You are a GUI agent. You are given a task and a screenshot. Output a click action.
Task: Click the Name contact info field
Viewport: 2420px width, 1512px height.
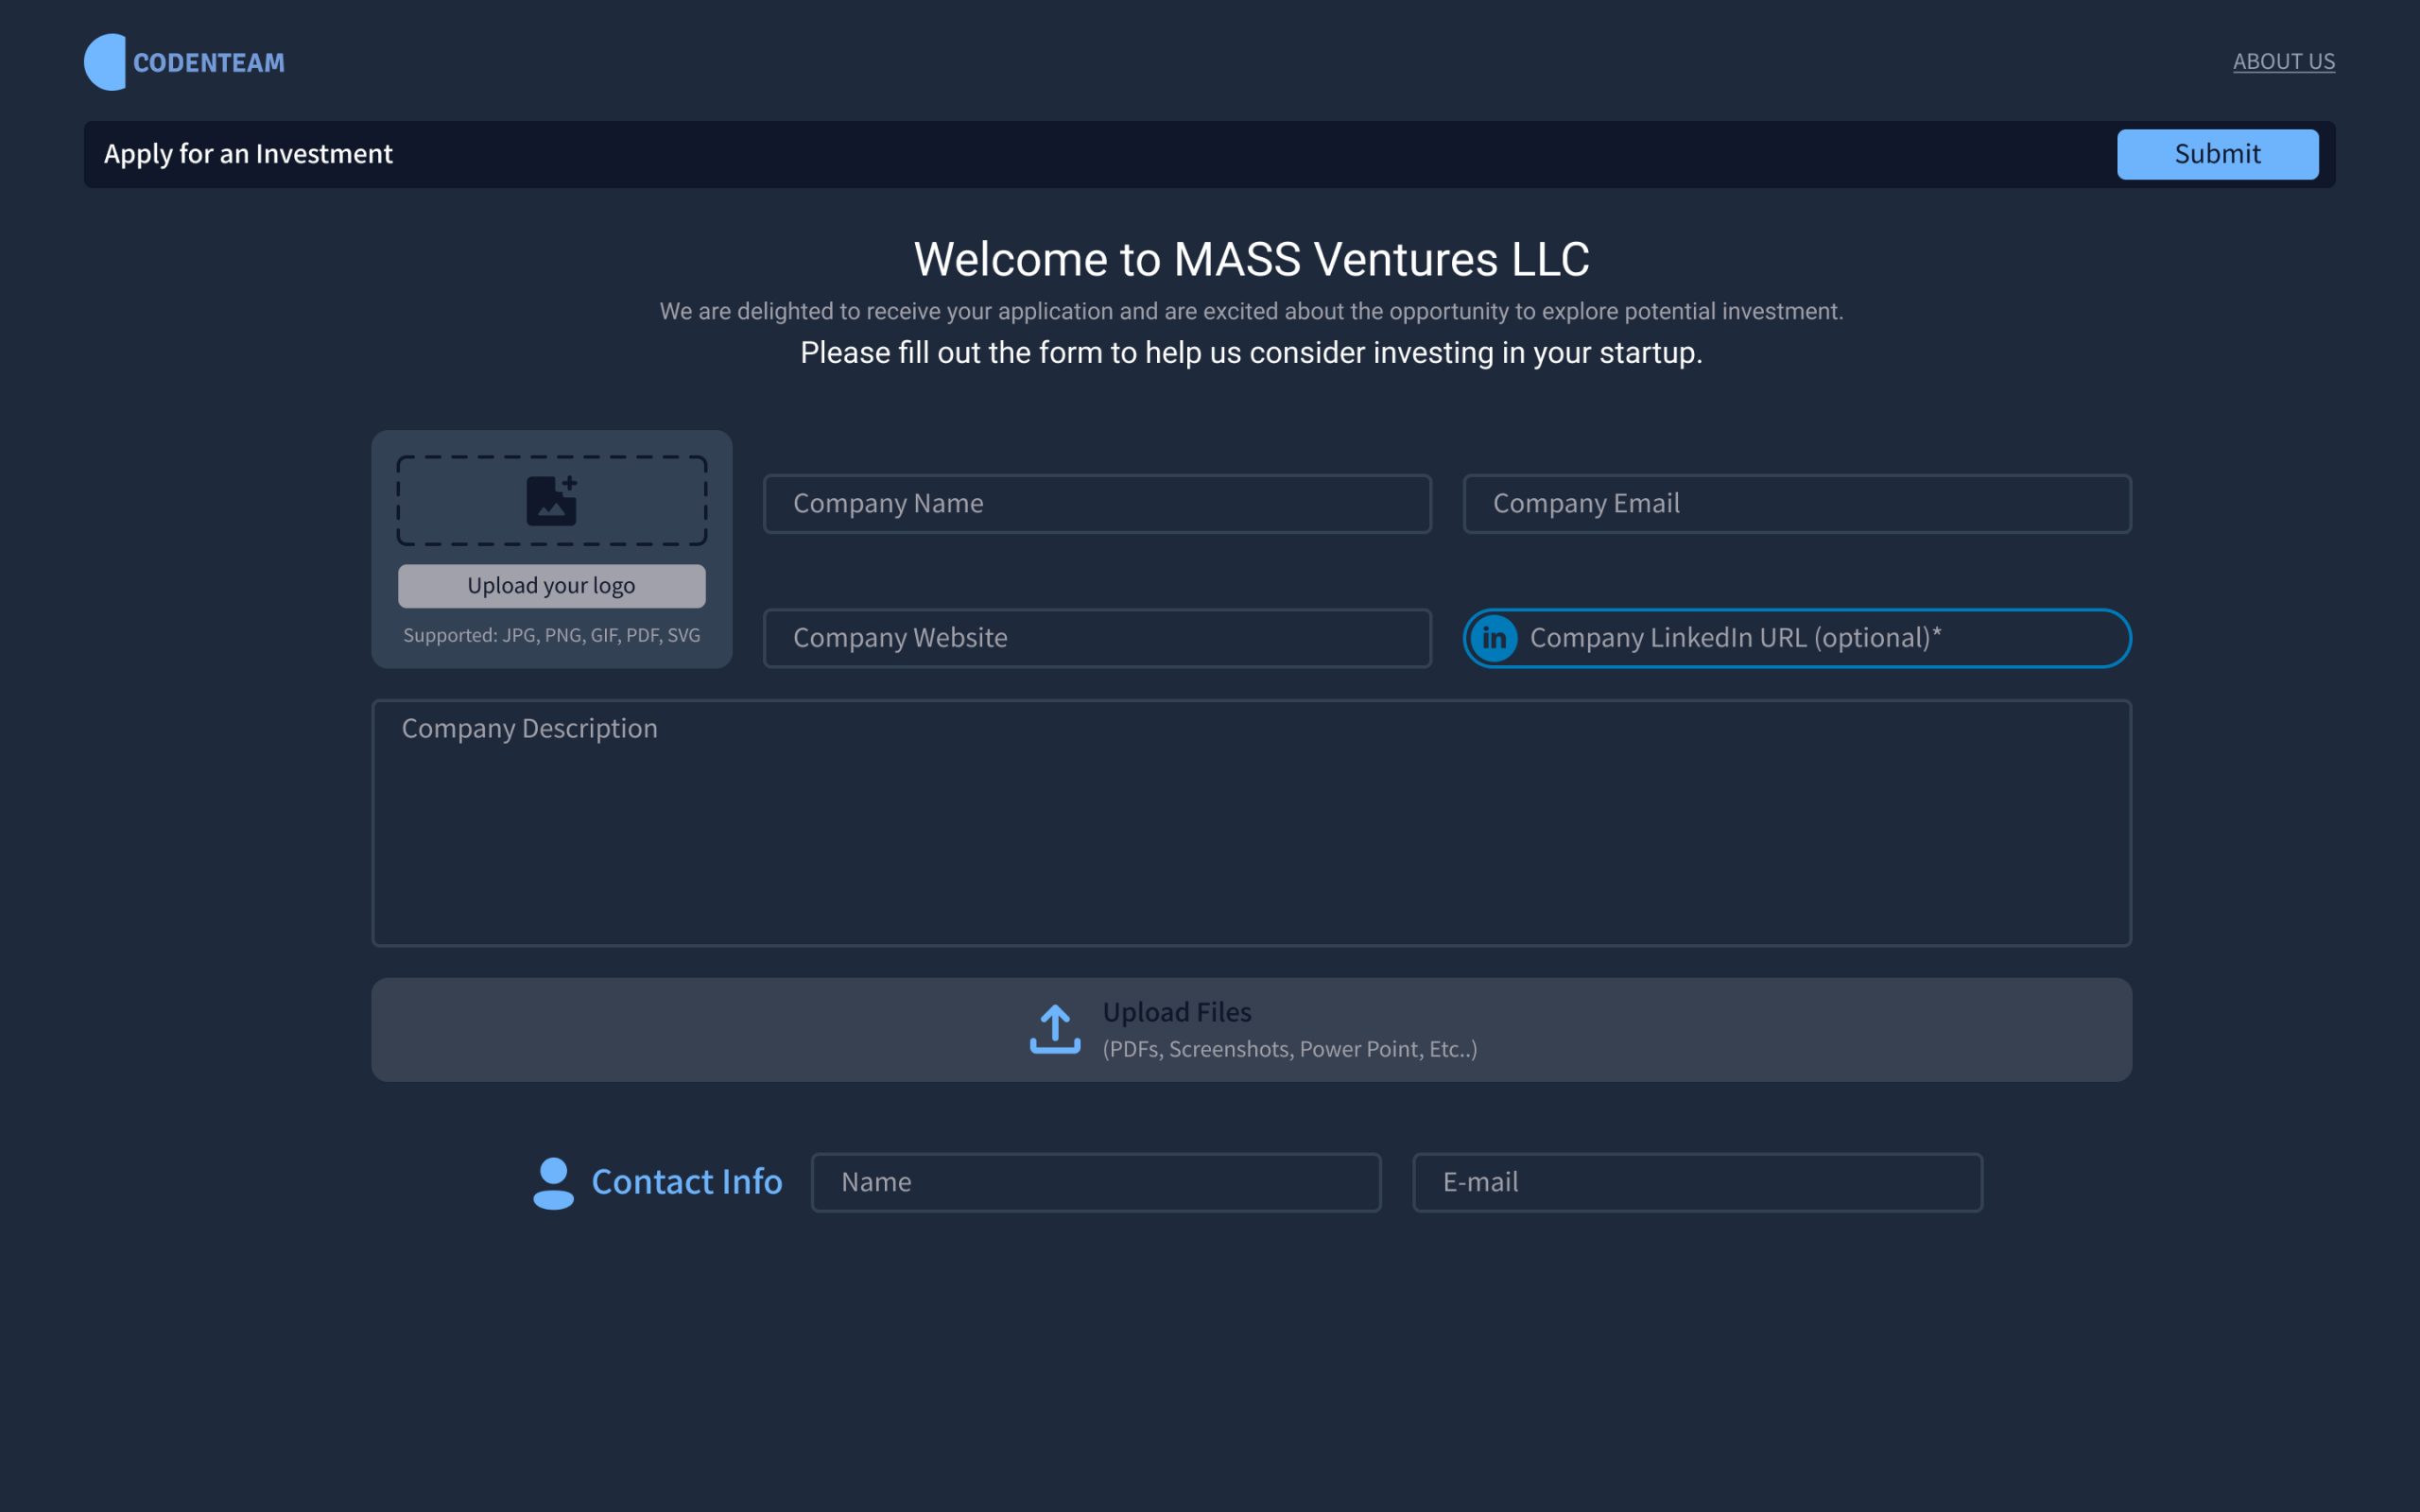[x=1096, y=1181]
